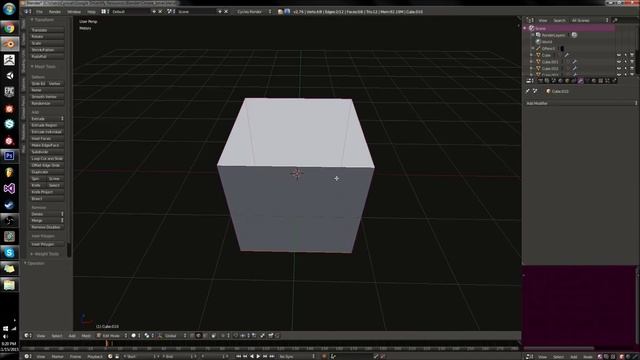Toggle visibility eye for Cube.001 in outliner
Screen dimensions: 640x360
619,62
